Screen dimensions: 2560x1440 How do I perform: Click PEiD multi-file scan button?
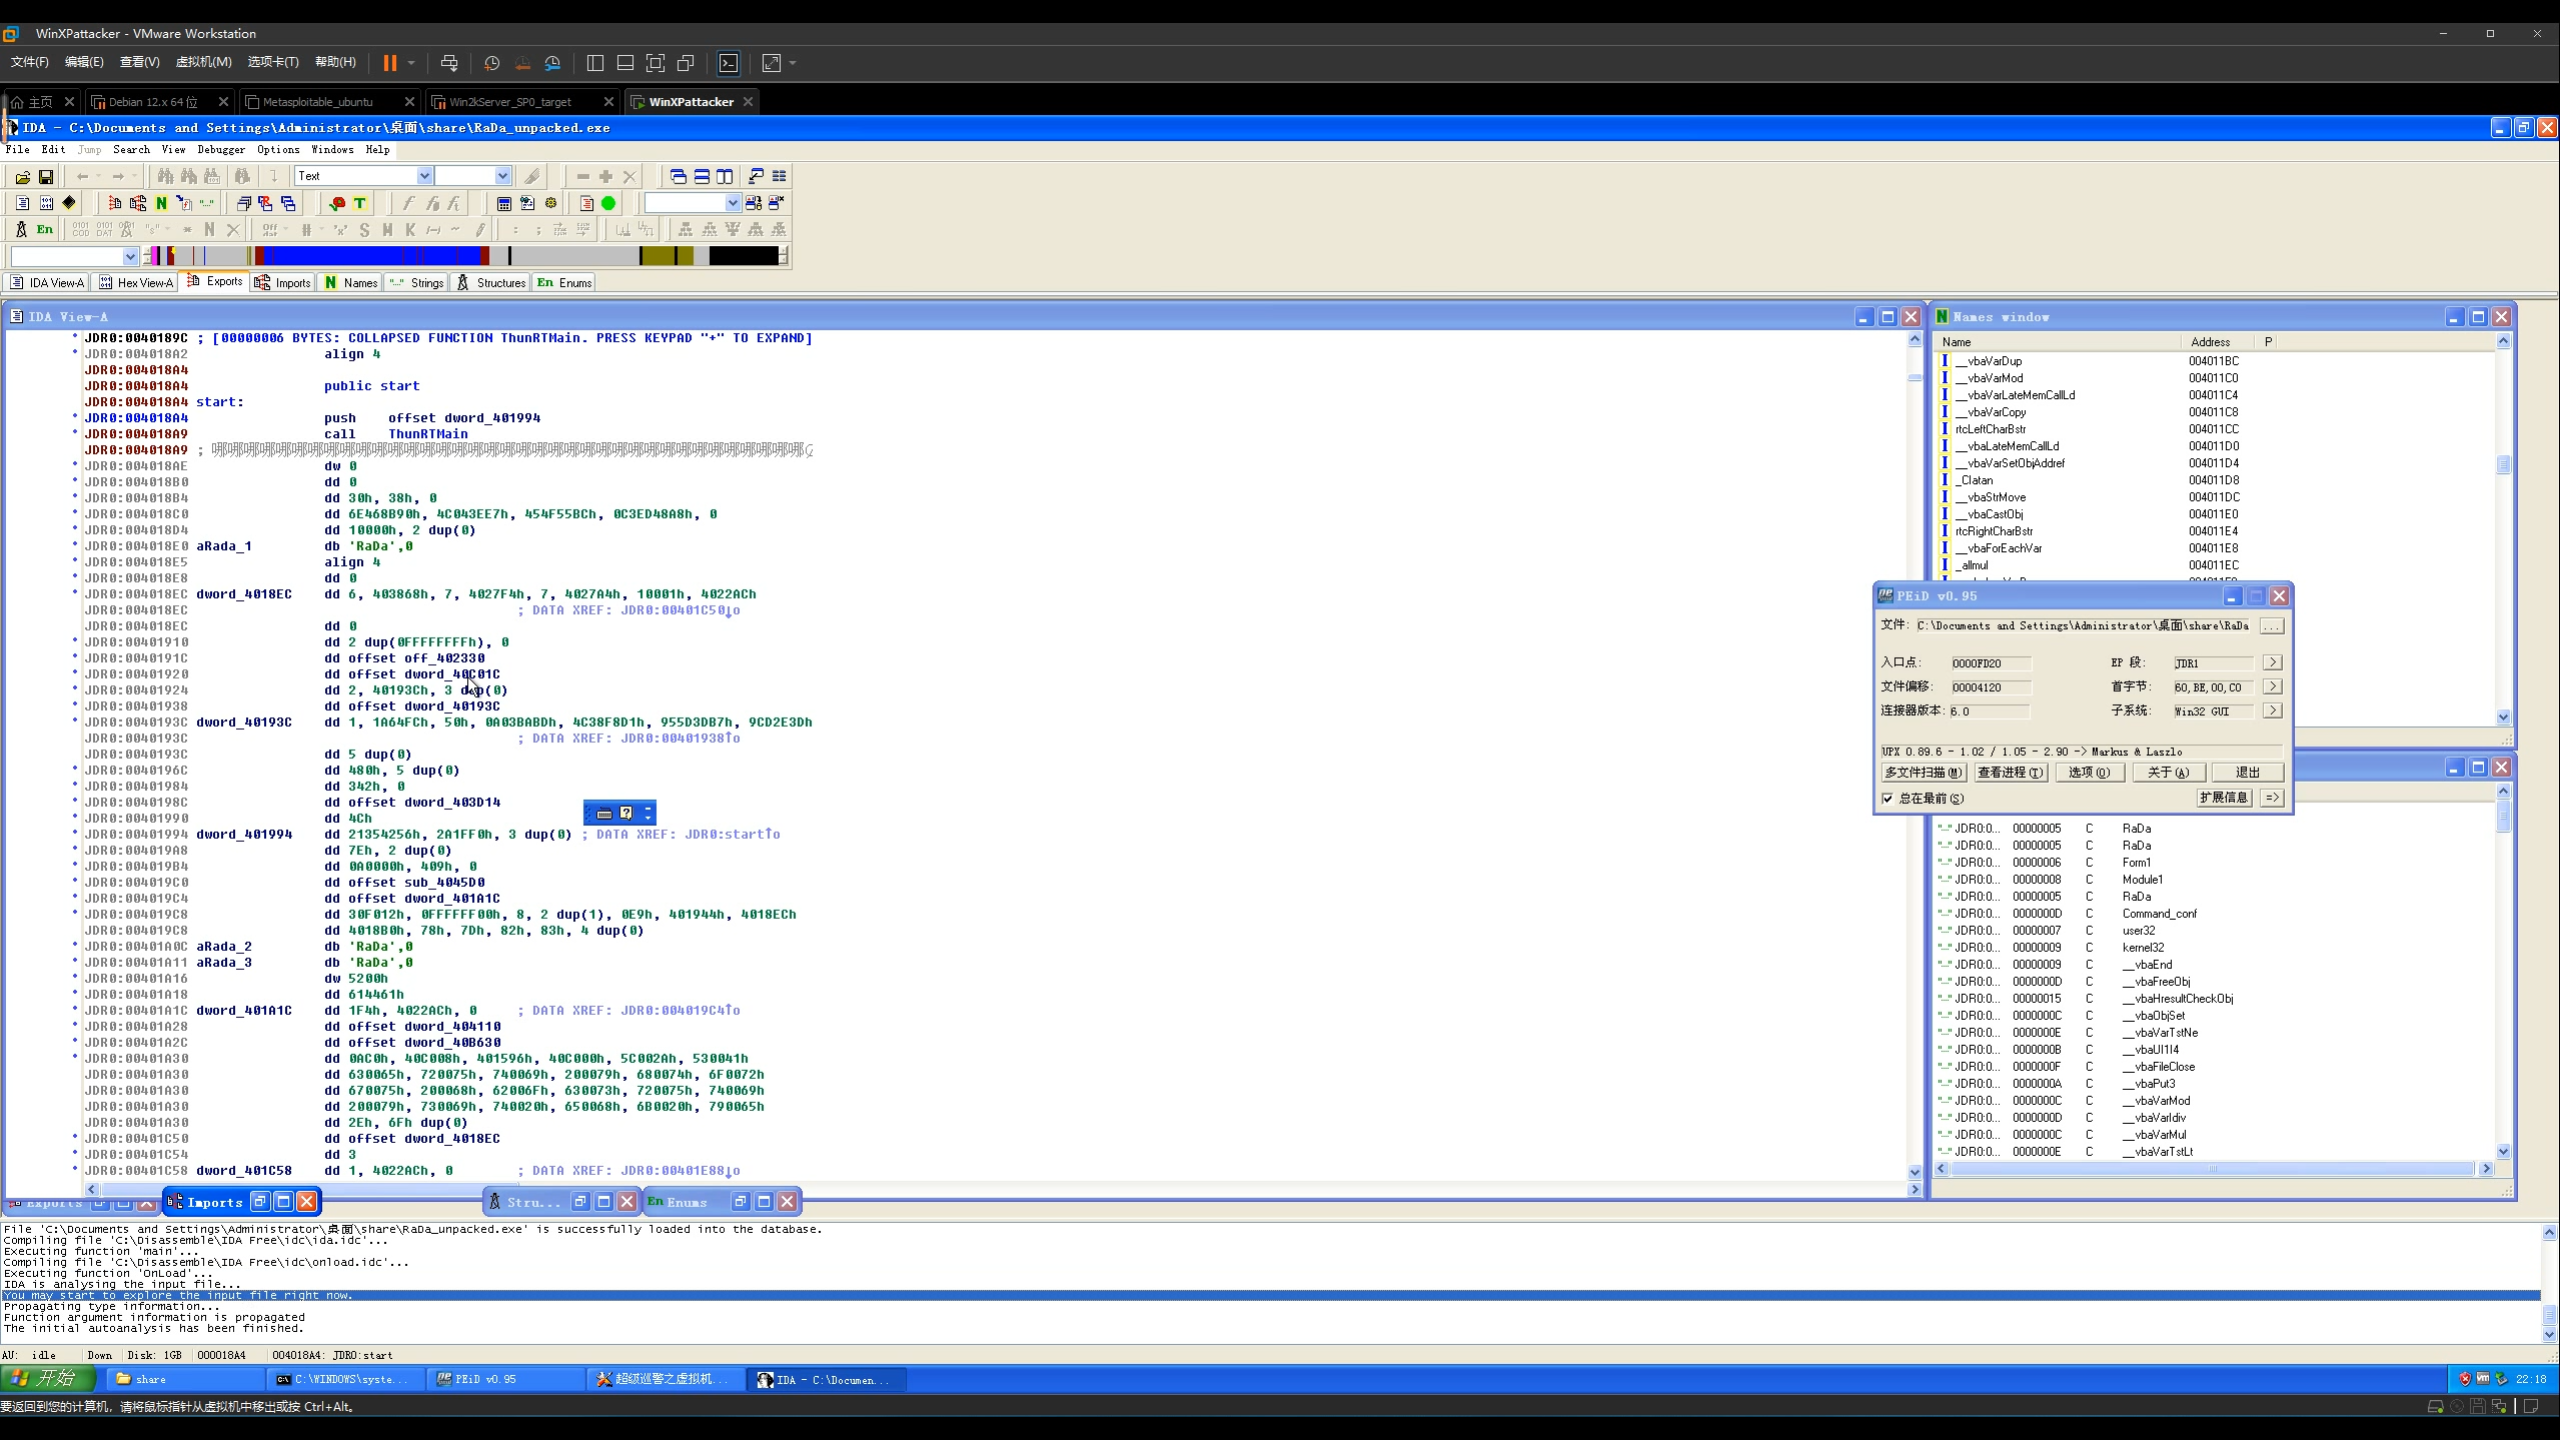tap(1923, 772)
